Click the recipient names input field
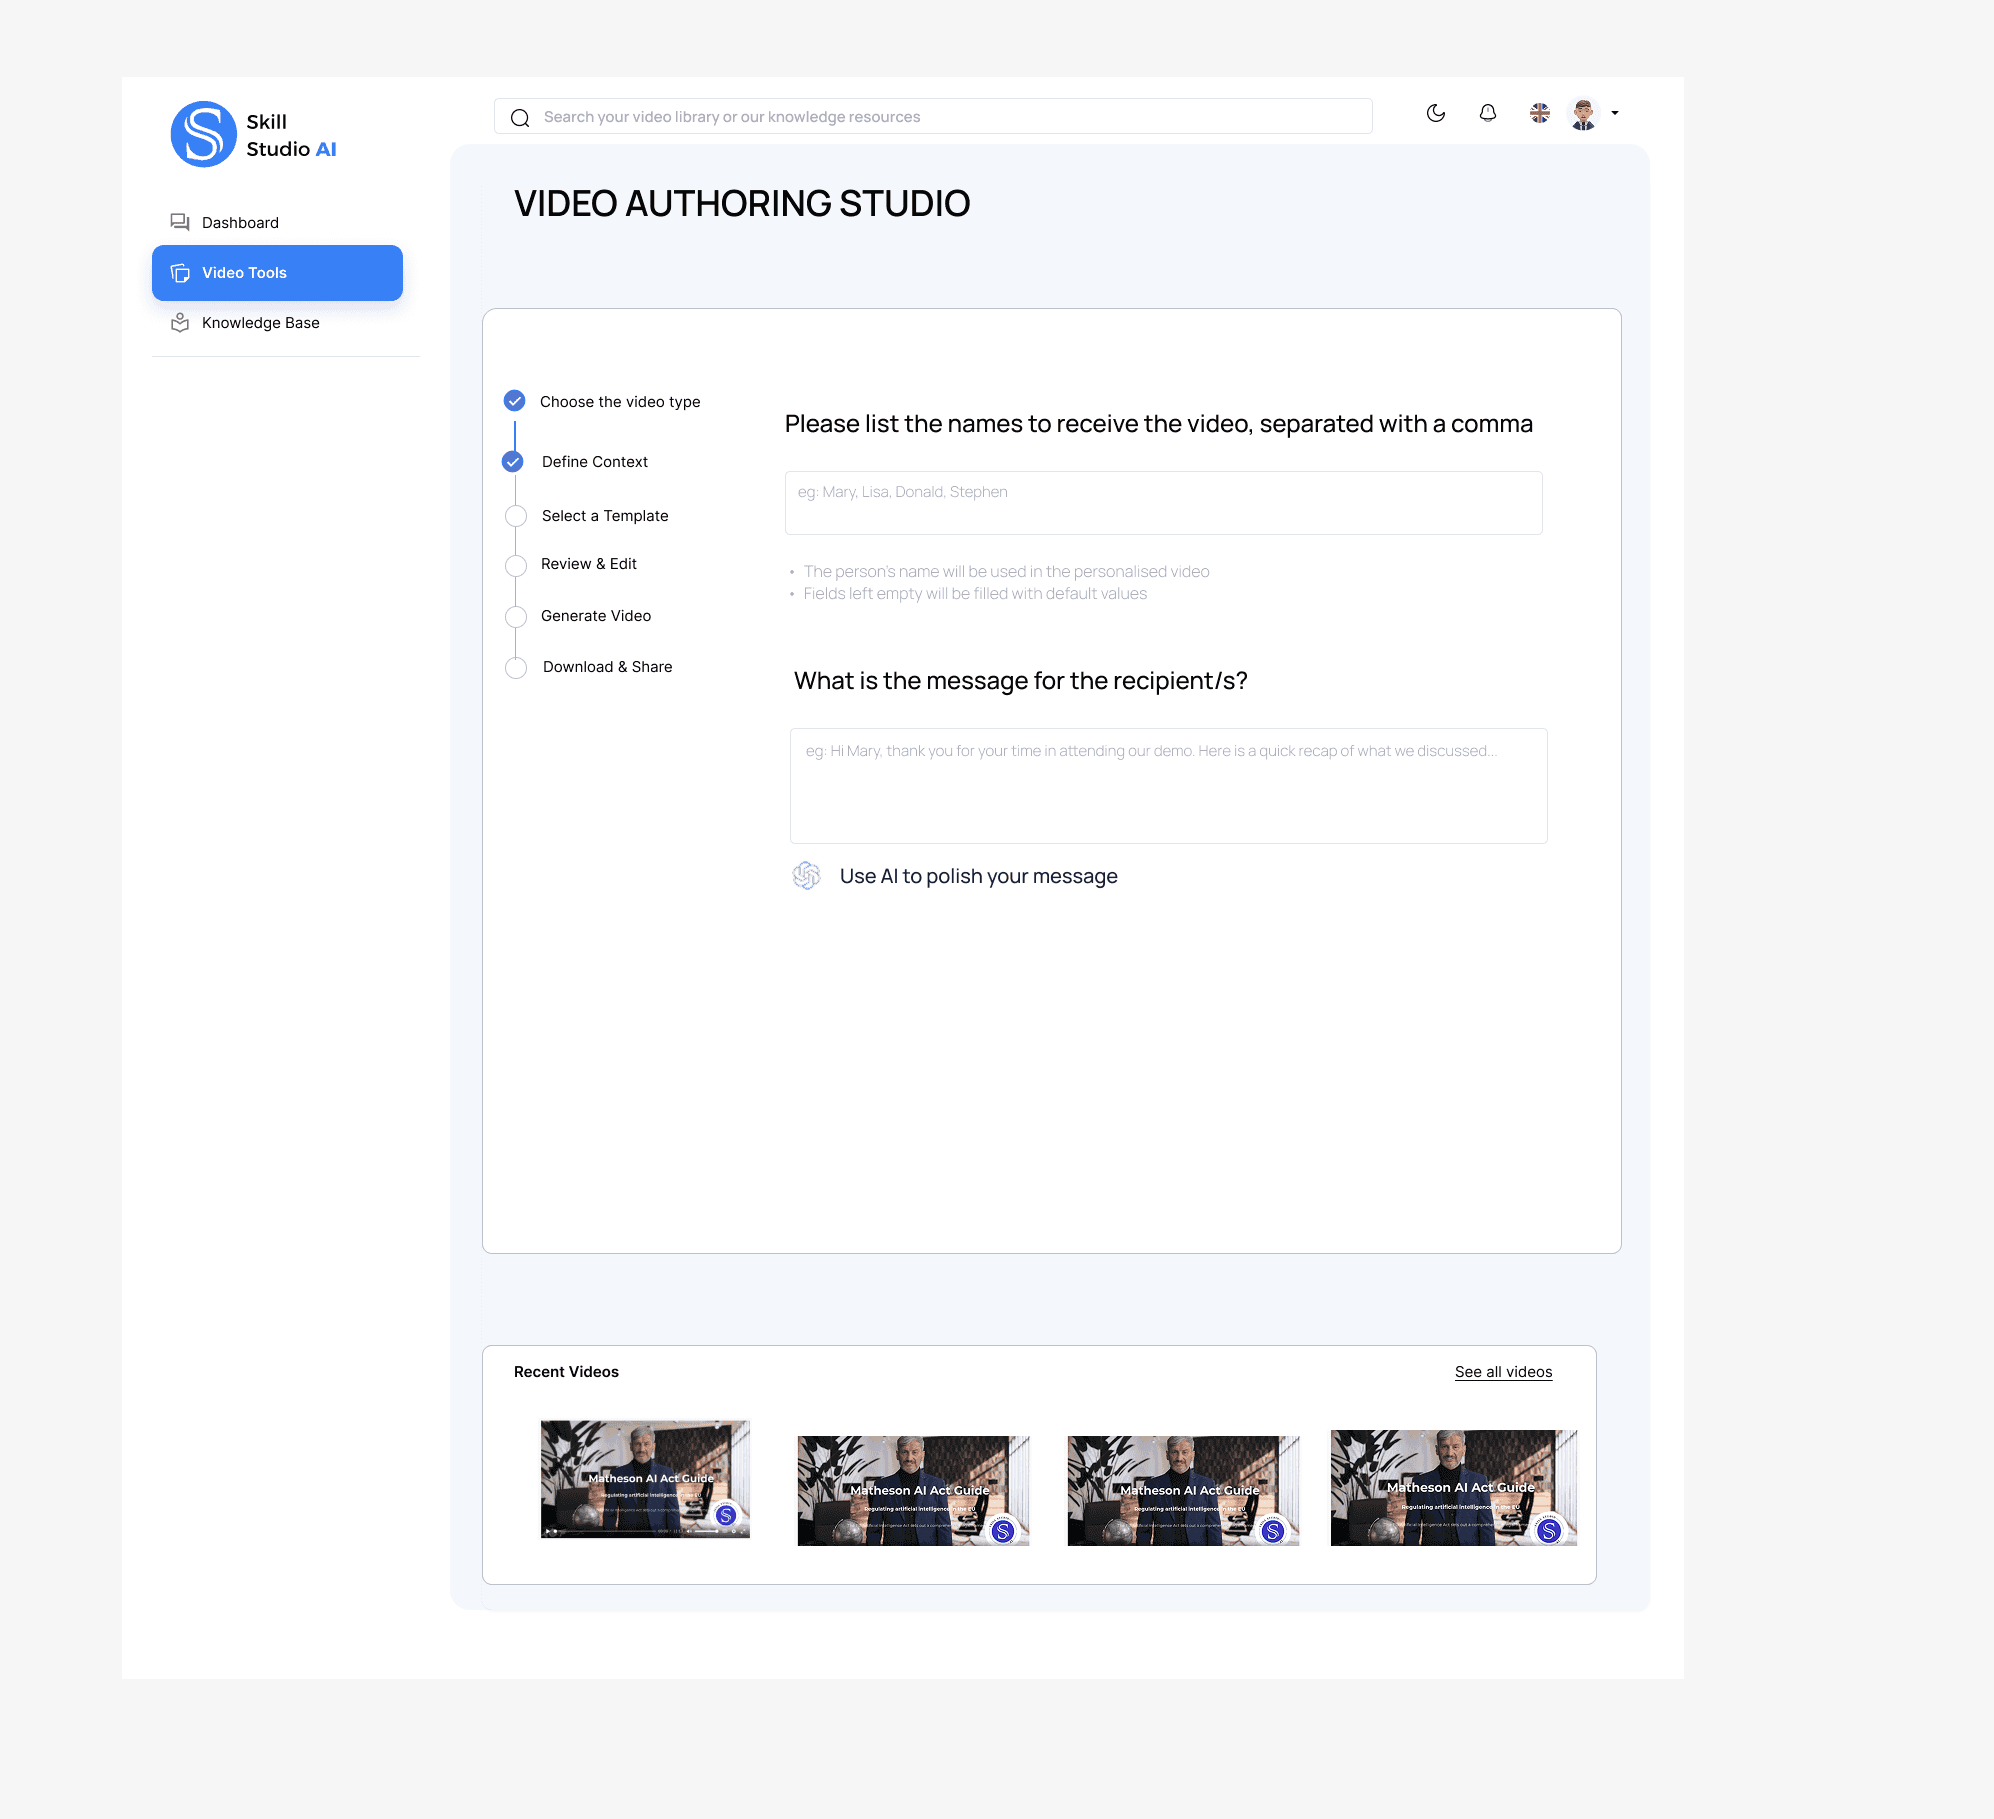The image size is (1994, 1819). pos(1163,503)
